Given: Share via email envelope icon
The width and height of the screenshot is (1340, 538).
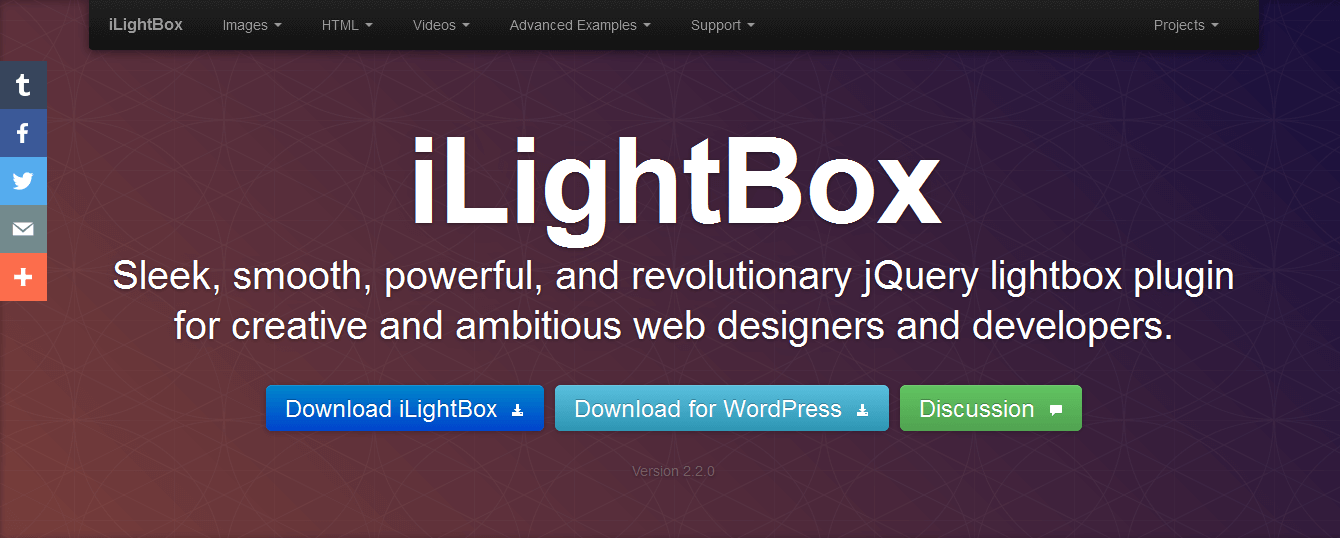Looking at the screenshot, I should [23, 229].
